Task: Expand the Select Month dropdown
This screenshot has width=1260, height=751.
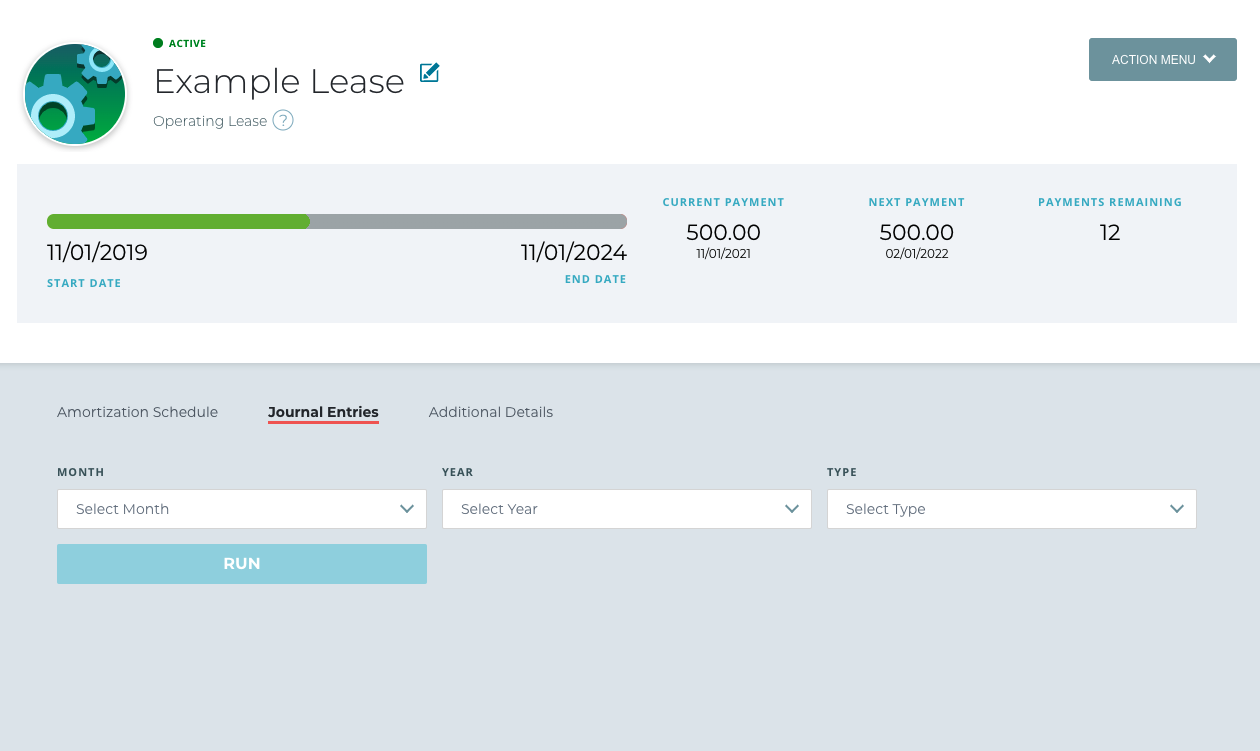Action: (241, 509)
